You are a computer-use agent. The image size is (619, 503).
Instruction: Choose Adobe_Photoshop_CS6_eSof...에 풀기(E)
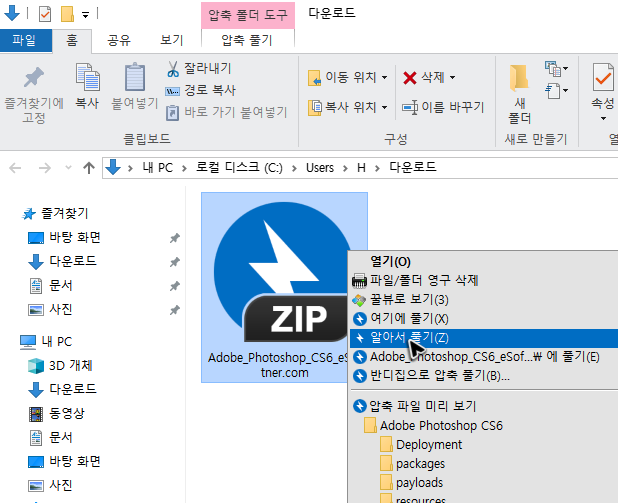tap(484, 357)
